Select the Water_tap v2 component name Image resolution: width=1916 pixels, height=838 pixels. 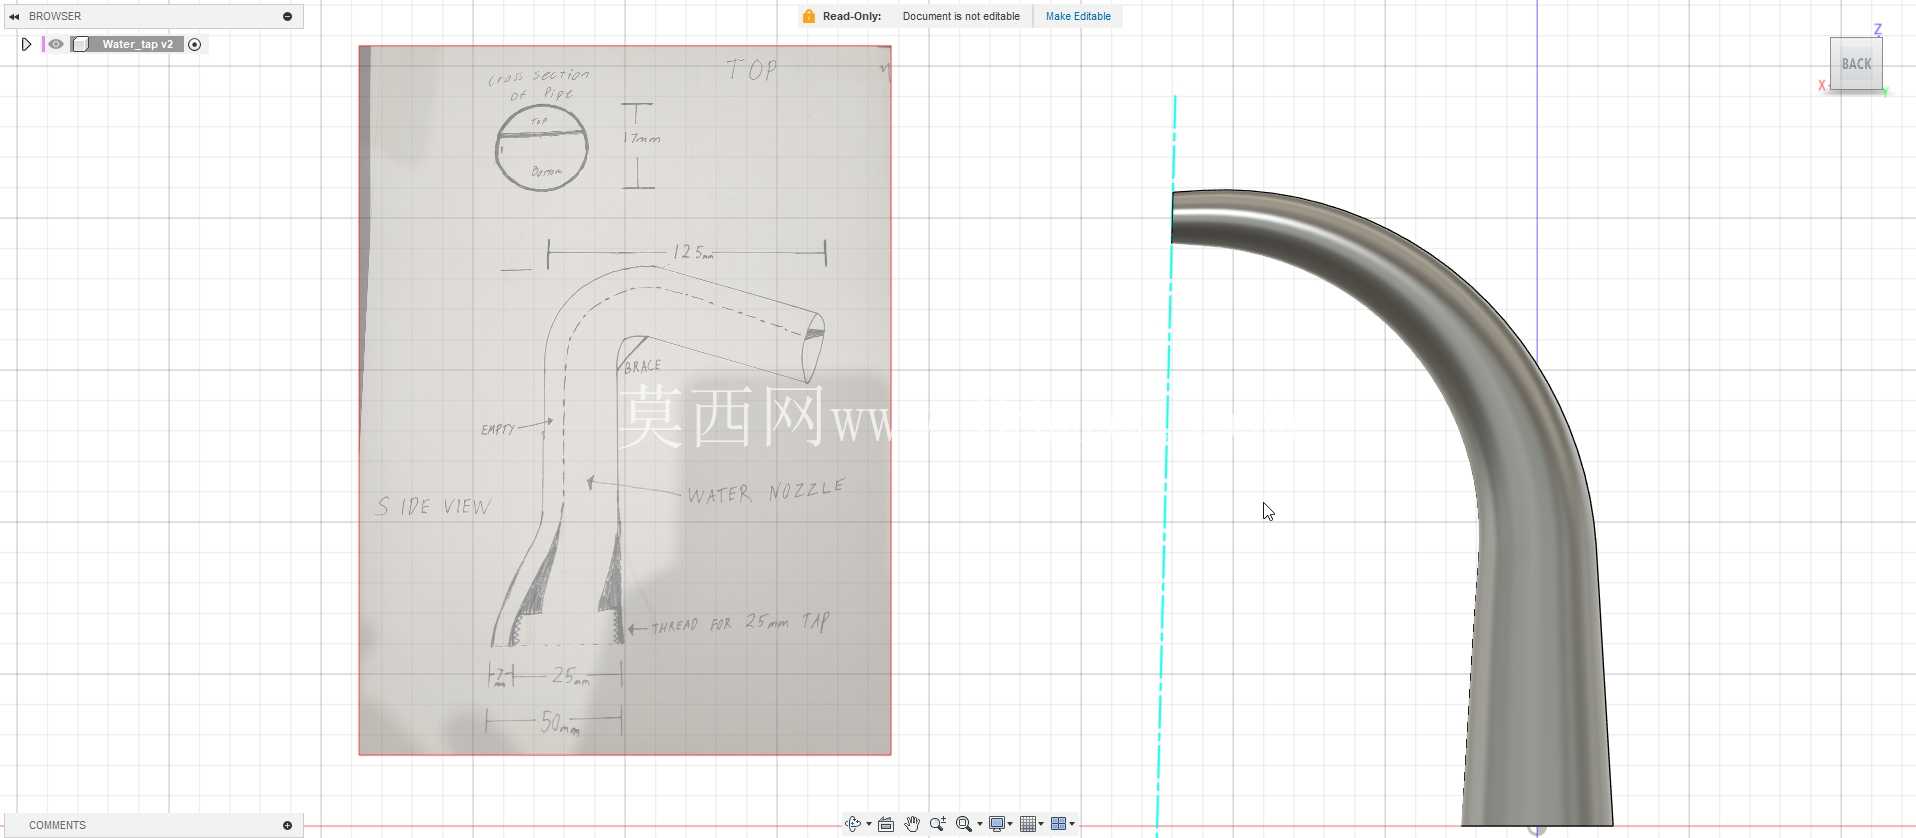pos(137,44)
